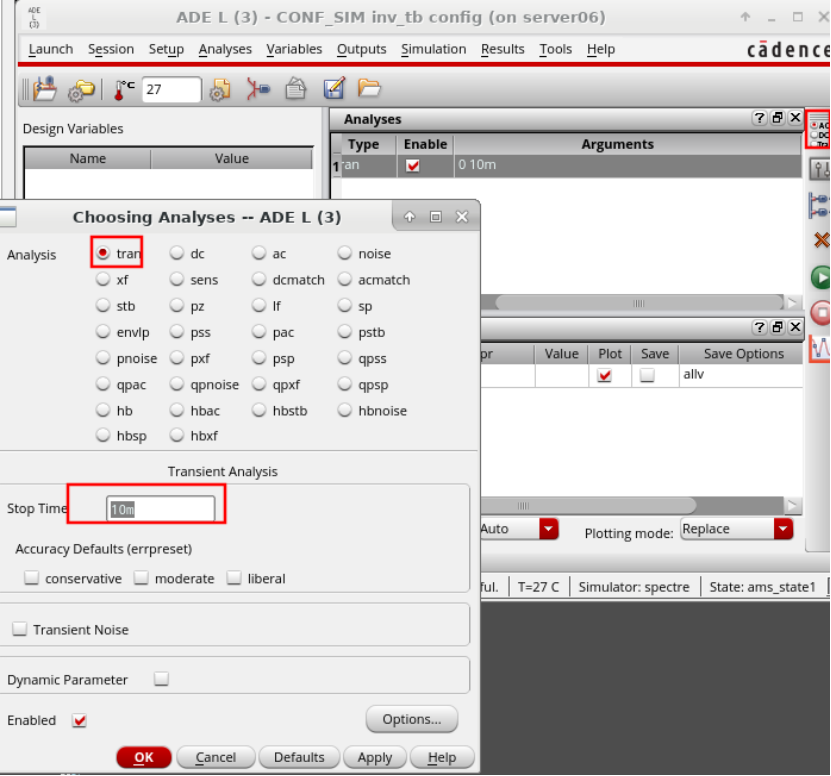Click the thermometer temperature icon

pyautogui.click(x=123, y=90)
